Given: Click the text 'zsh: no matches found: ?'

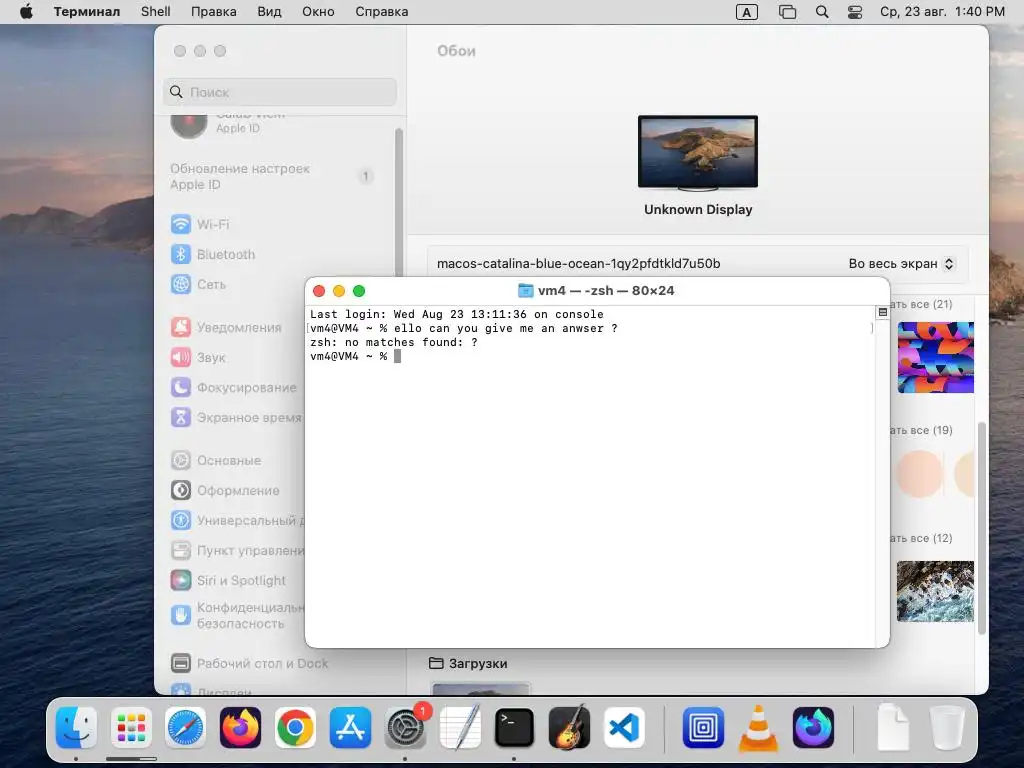Looking at the screenshot, I should pyautogui.click(x=394, y=342).
